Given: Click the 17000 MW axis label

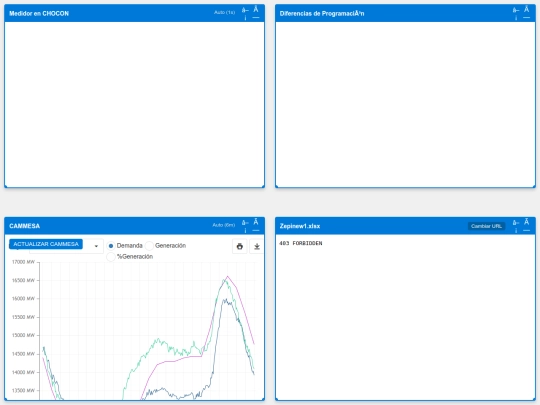Looking at the screenshot, I should tap(23, 262).
